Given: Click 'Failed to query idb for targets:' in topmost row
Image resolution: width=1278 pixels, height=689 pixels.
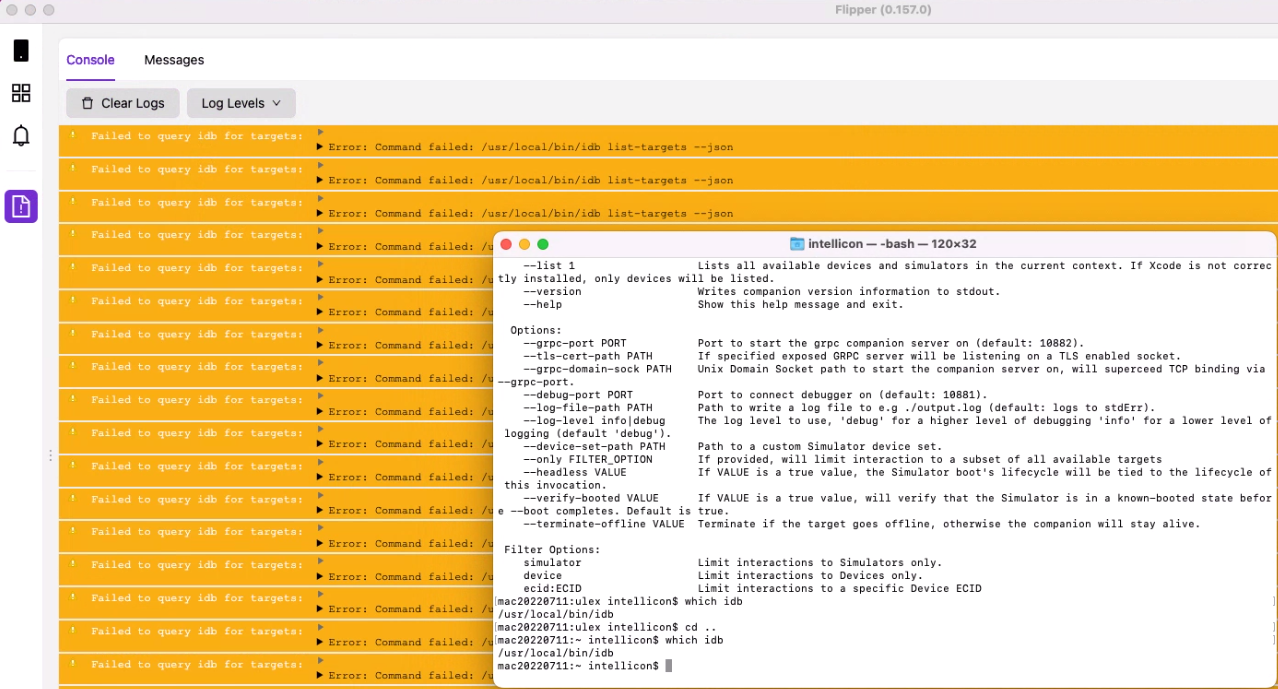Looking at the screenshot, I should pos(197,136).
